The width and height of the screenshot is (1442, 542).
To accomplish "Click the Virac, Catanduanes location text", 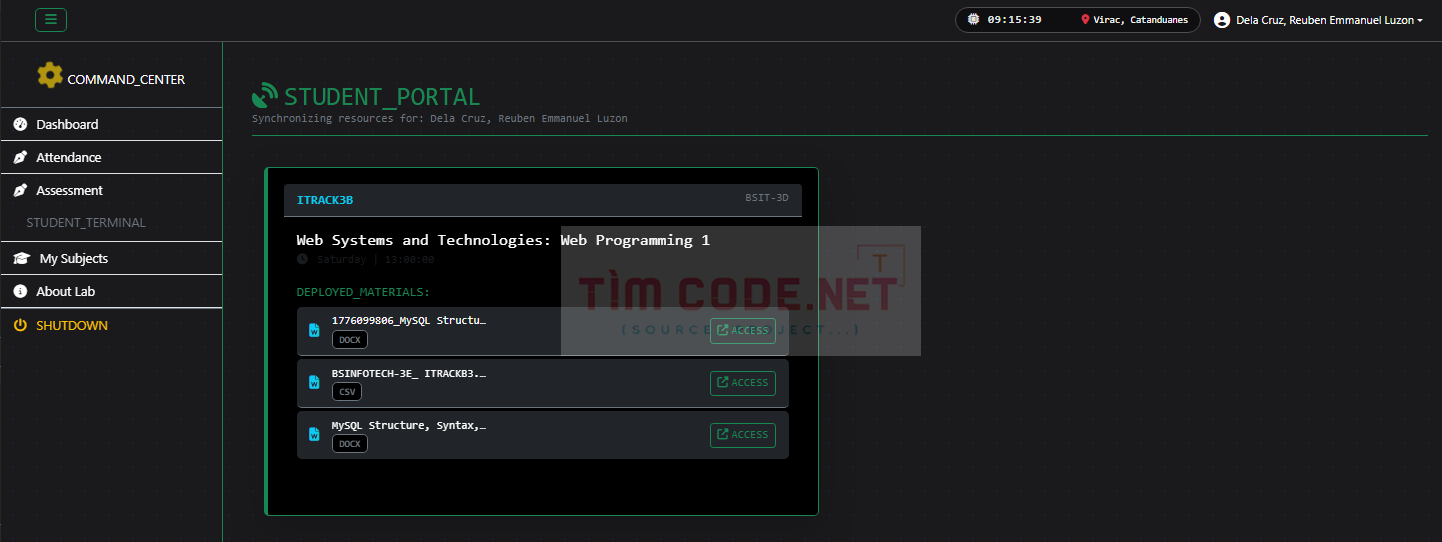I will tap(1141, 20).
